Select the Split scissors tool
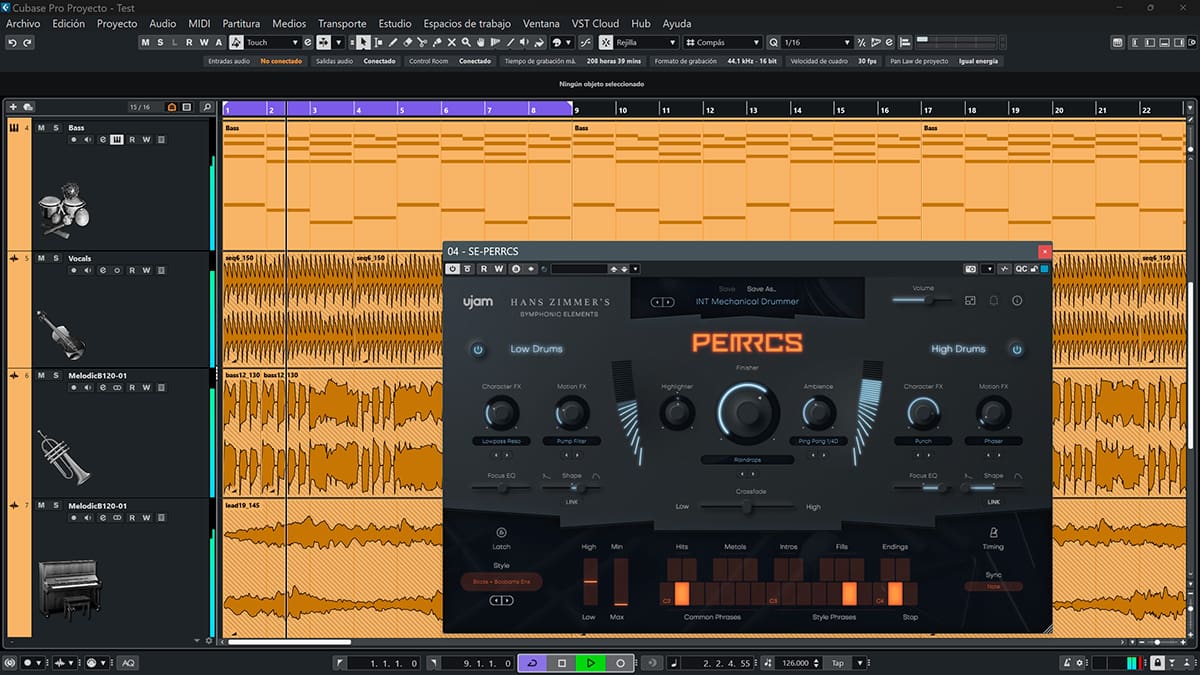The height and width of the screenshot is (675, 1200). pos(423,43)
